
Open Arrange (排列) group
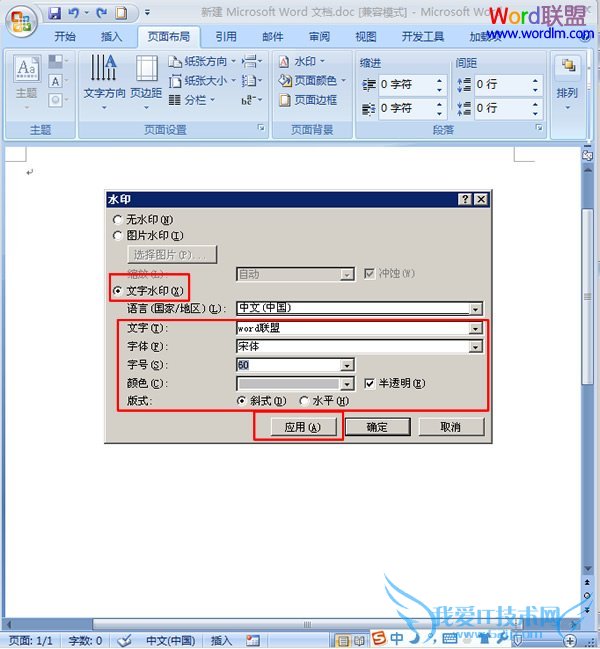(567, 83)
